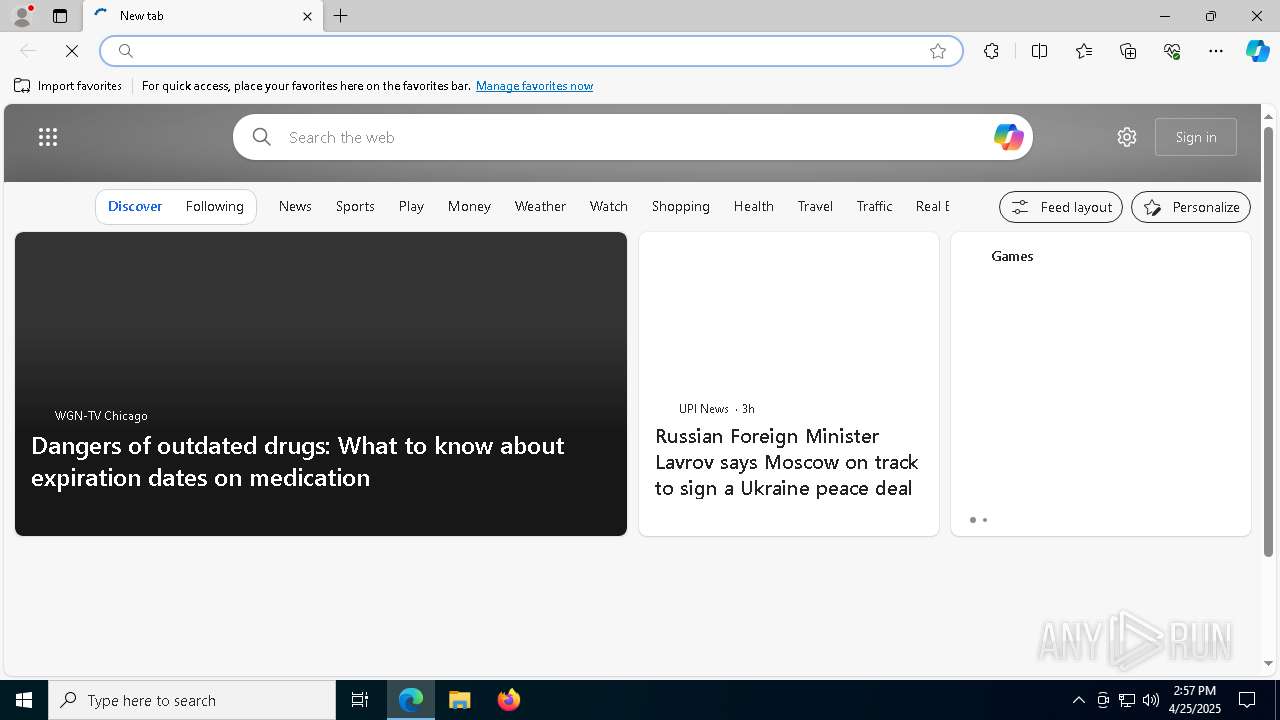Click the scrollbar down arrow
The image size is (1280, 720).
(x=1268, y=663)
